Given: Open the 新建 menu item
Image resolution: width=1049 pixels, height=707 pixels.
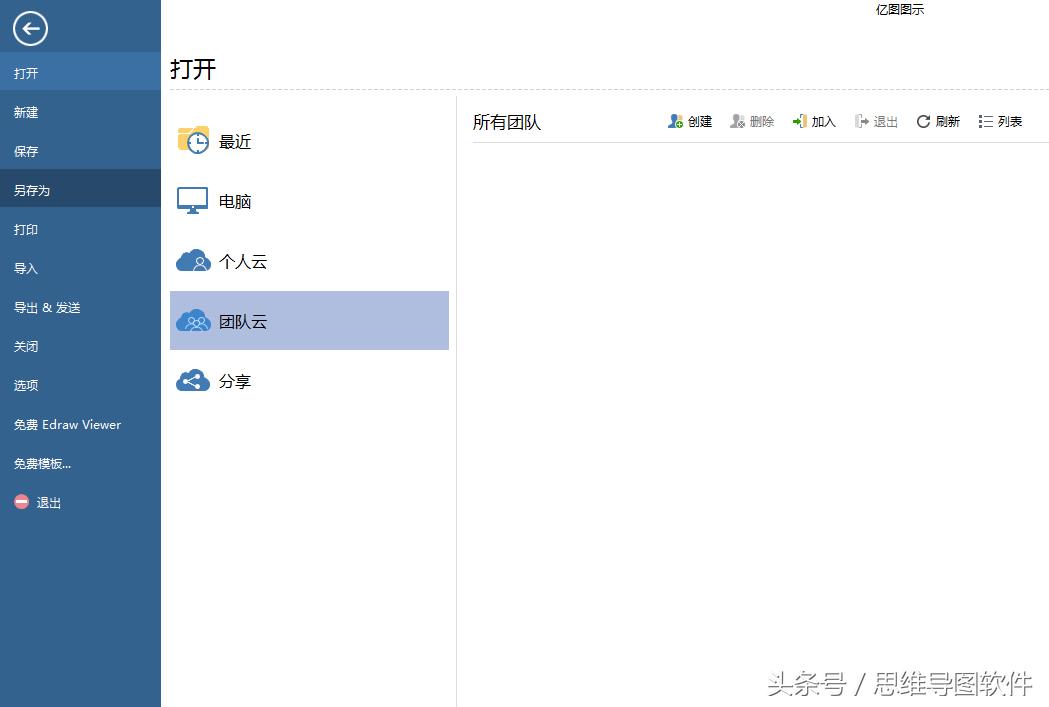Looking at the screenshot, I should pos(26,112).
